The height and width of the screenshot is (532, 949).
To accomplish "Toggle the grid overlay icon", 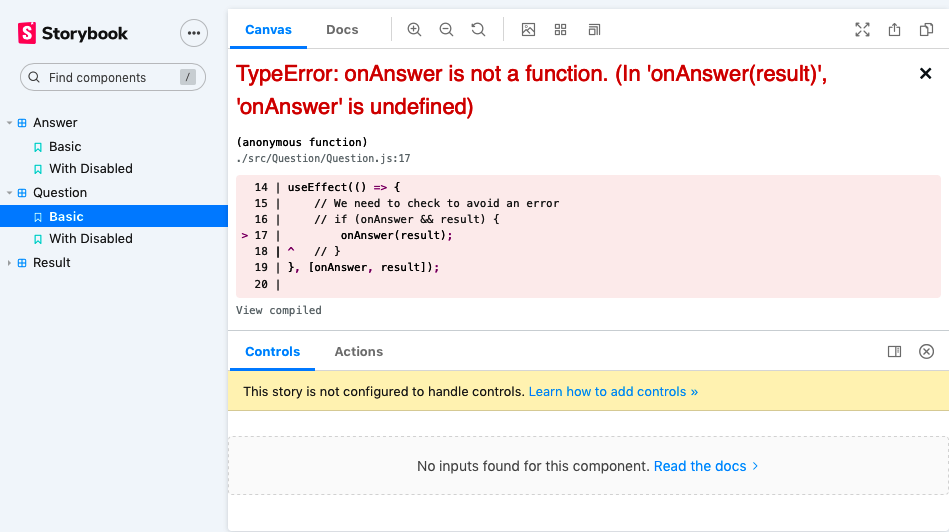I will coord(561,30).
